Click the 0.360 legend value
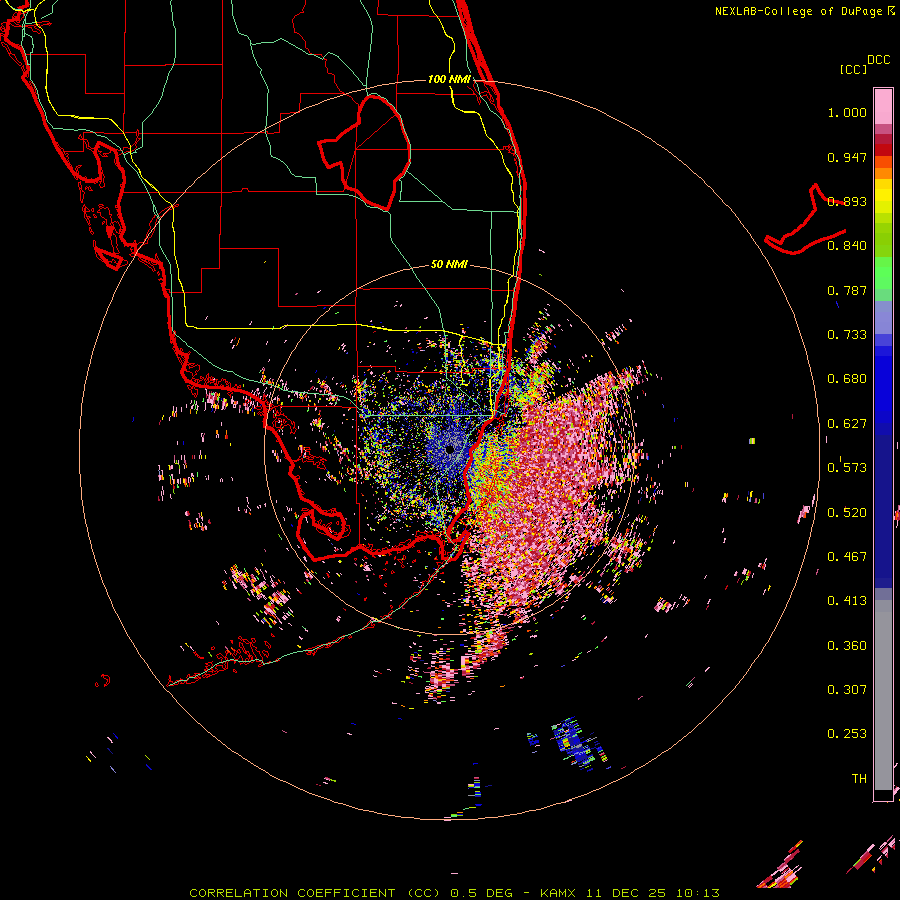Image resolution: width=900 pixels, height=900 pixels. coord(847,646)
